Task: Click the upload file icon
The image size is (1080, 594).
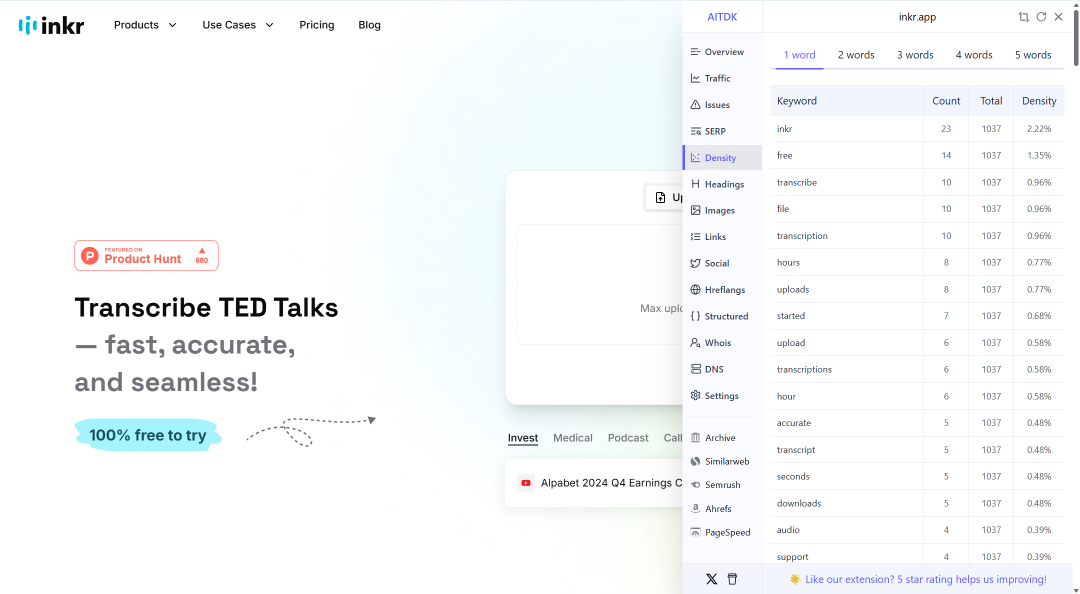Action: 661,198
